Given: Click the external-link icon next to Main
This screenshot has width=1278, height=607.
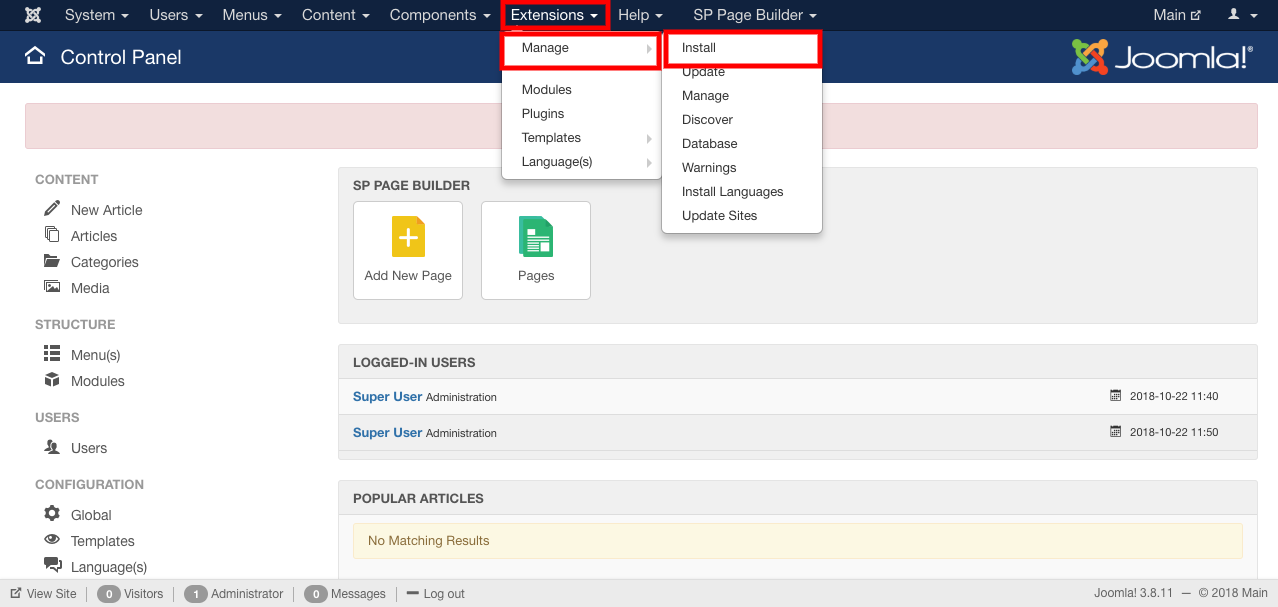Looking at the screenshot, I should tap(1195, 15).
